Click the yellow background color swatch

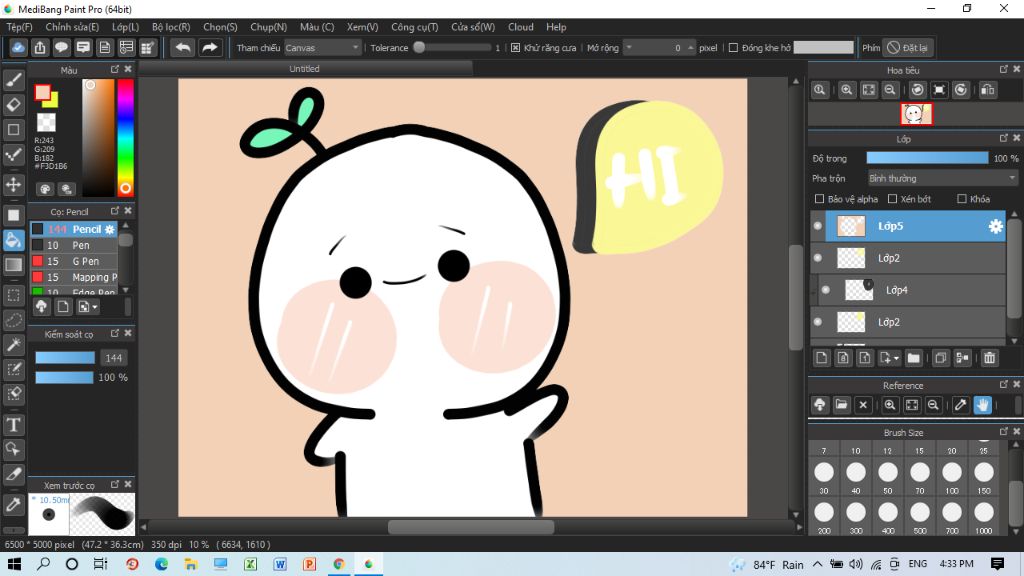tap(52, 100)
